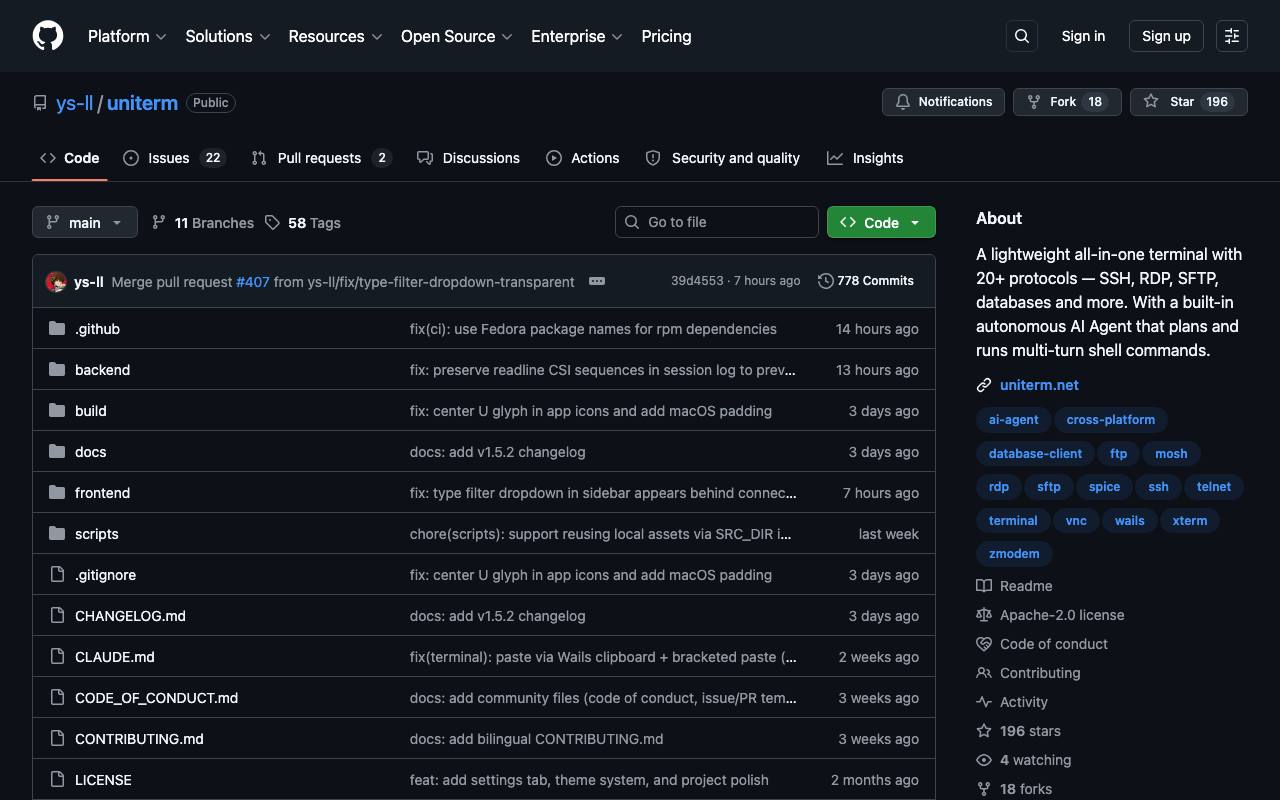This screenshot has width=1280, height=800.
Task: Select the ai-agent topic tag
Action: [1014, 420]
